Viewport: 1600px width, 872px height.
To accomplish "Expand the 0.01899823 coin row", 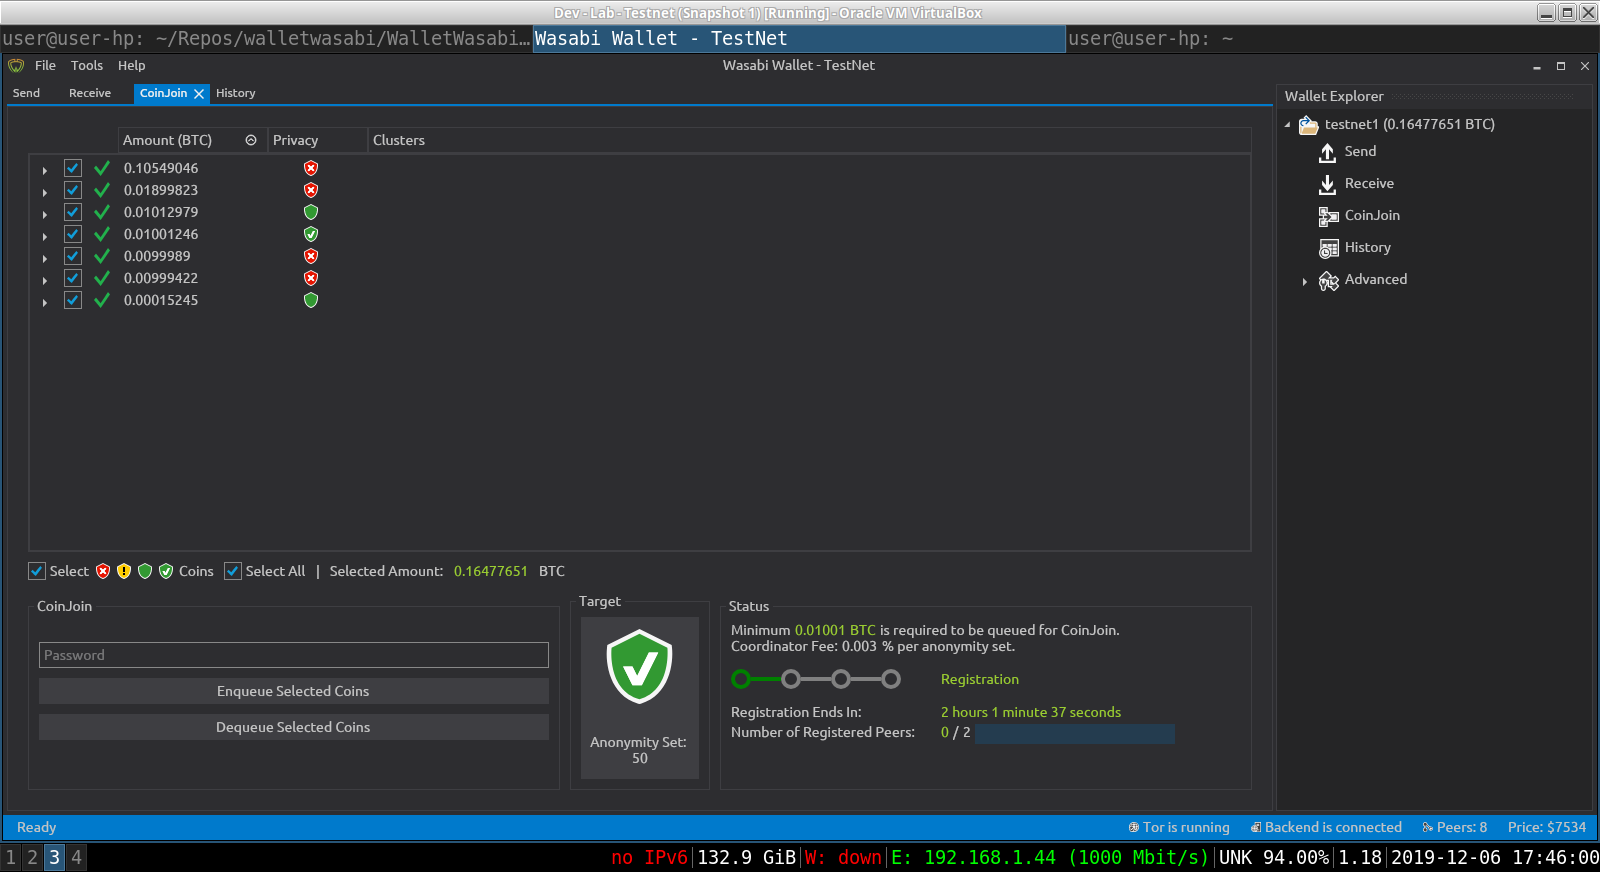I will click(45, 192).
